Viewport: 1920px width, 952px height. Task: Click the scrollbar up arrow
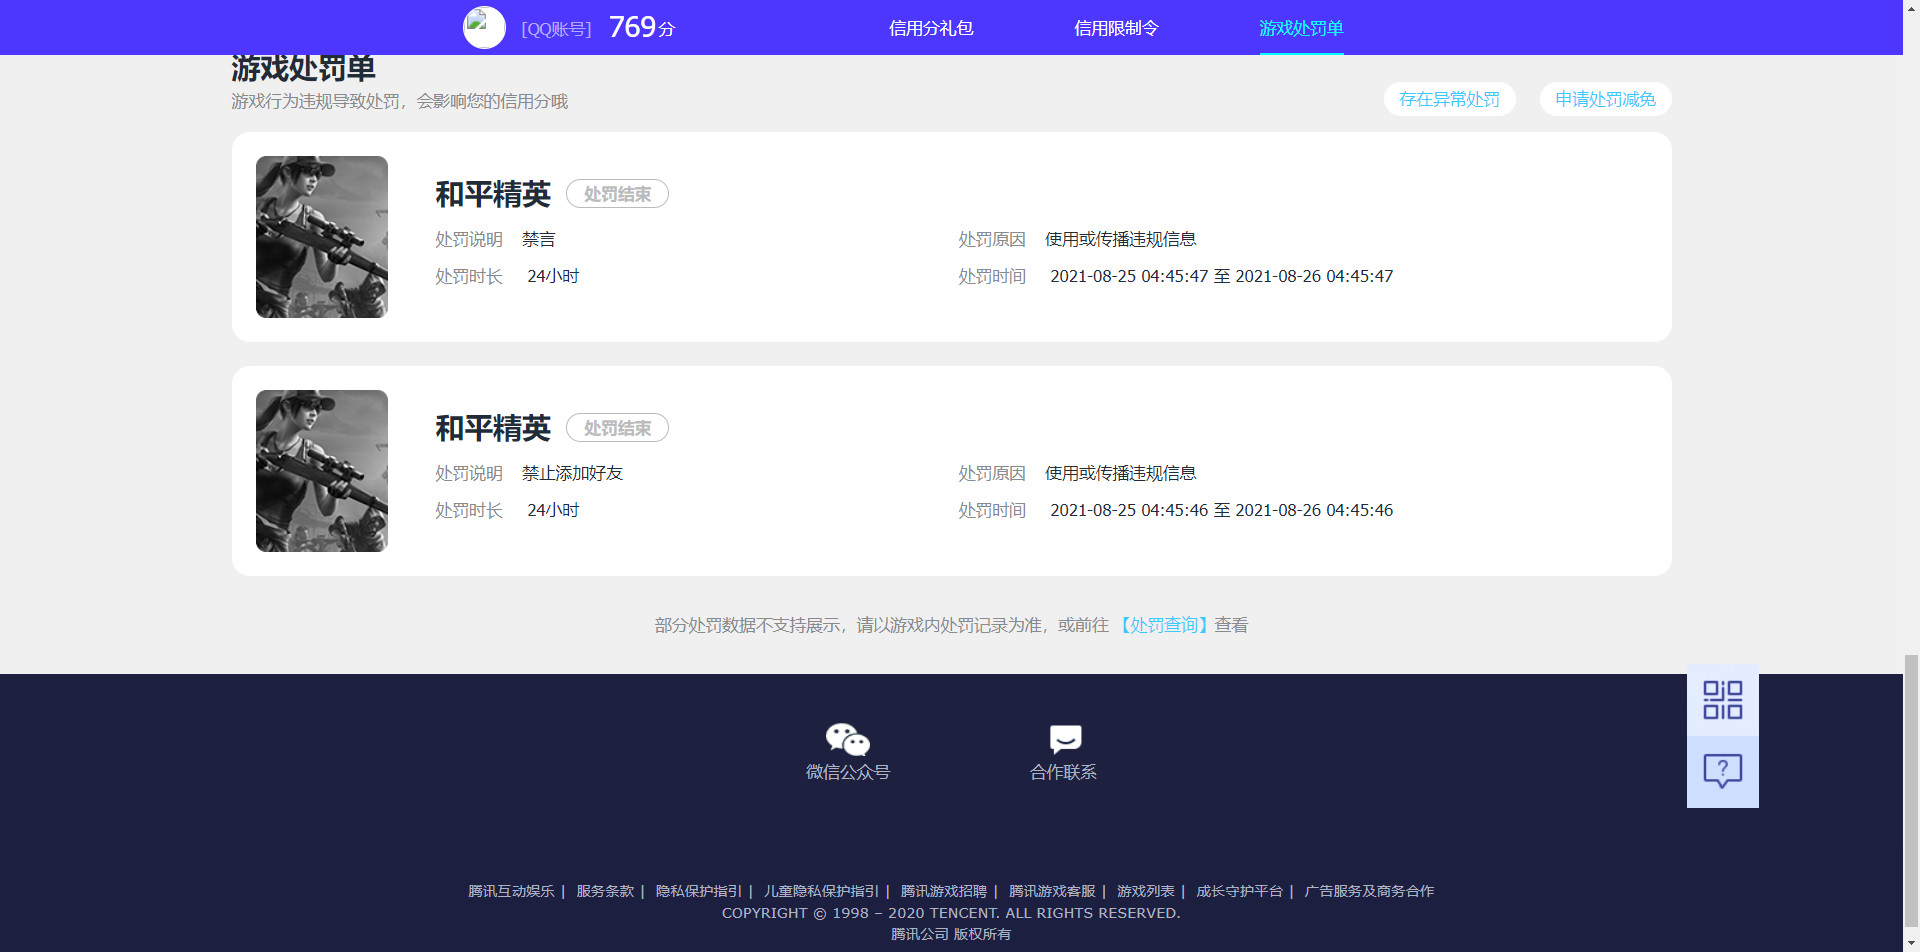[1911, 8]
